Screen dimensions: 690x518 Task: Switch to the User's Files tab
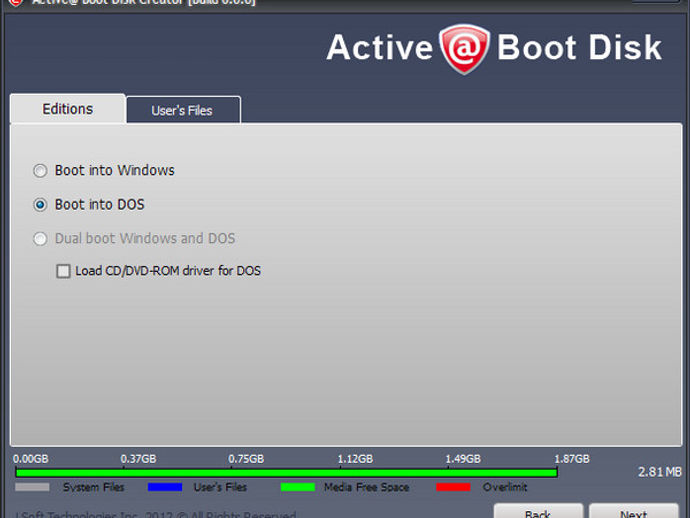pos(183,110)
